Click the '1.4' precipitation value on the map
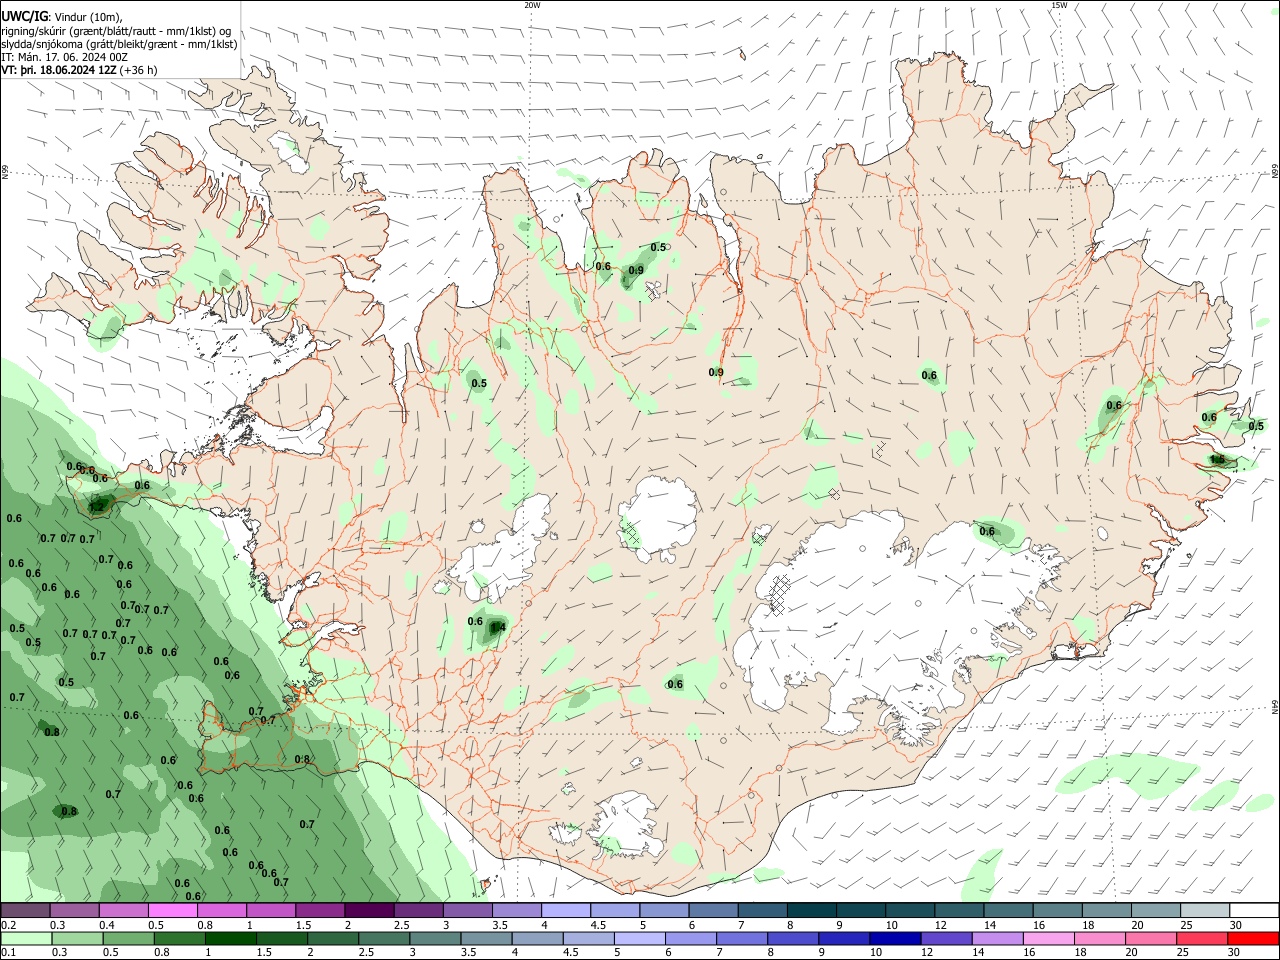This screenshot has height=960, width=1280. point(499,627)
